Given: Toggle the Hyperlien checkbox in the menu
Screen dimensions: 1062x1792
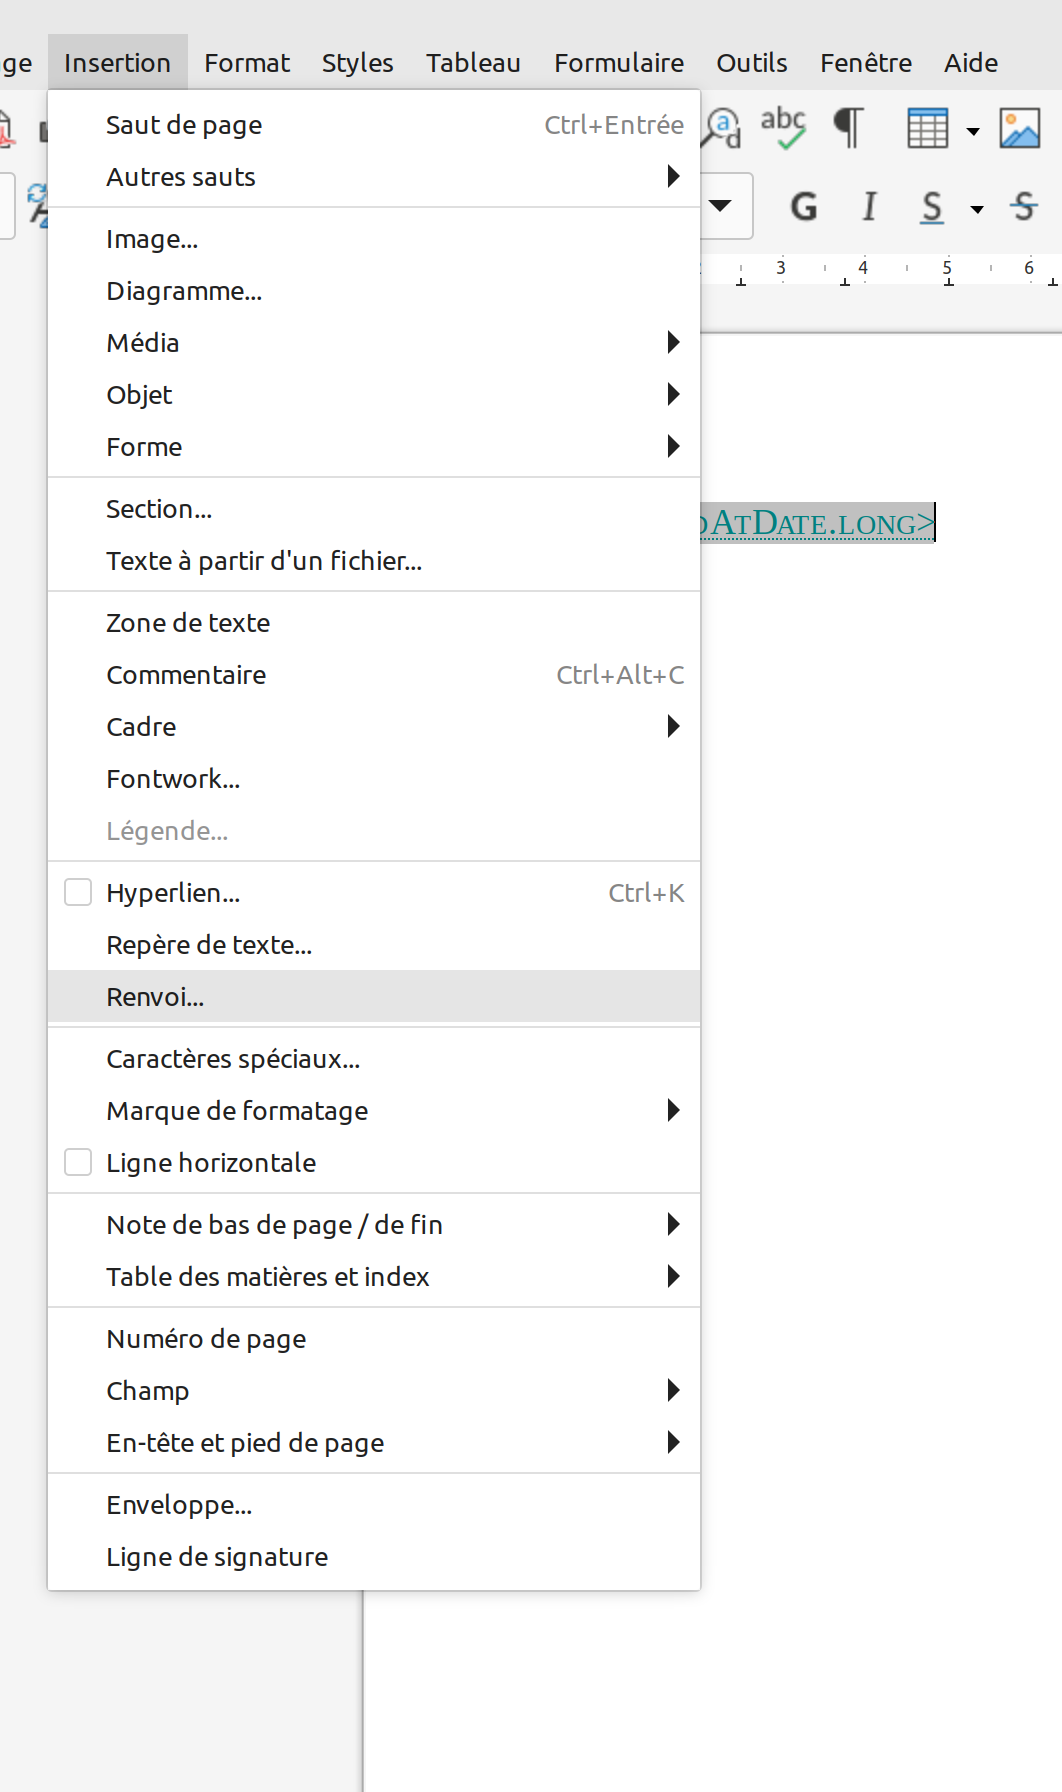Looking at the screenshot, I should pos(77,891).
